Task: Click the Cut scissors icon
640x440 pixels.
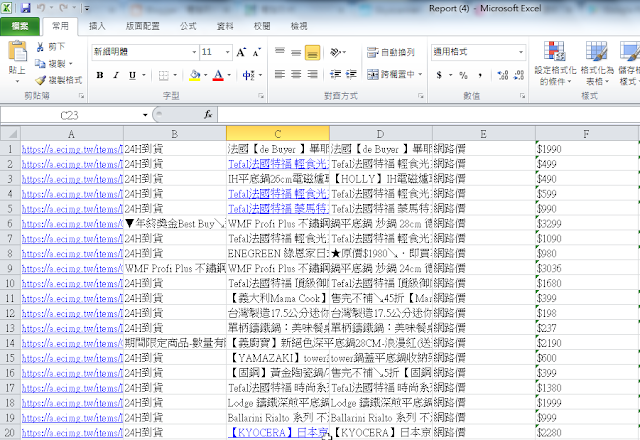Action: coord(40,47)
